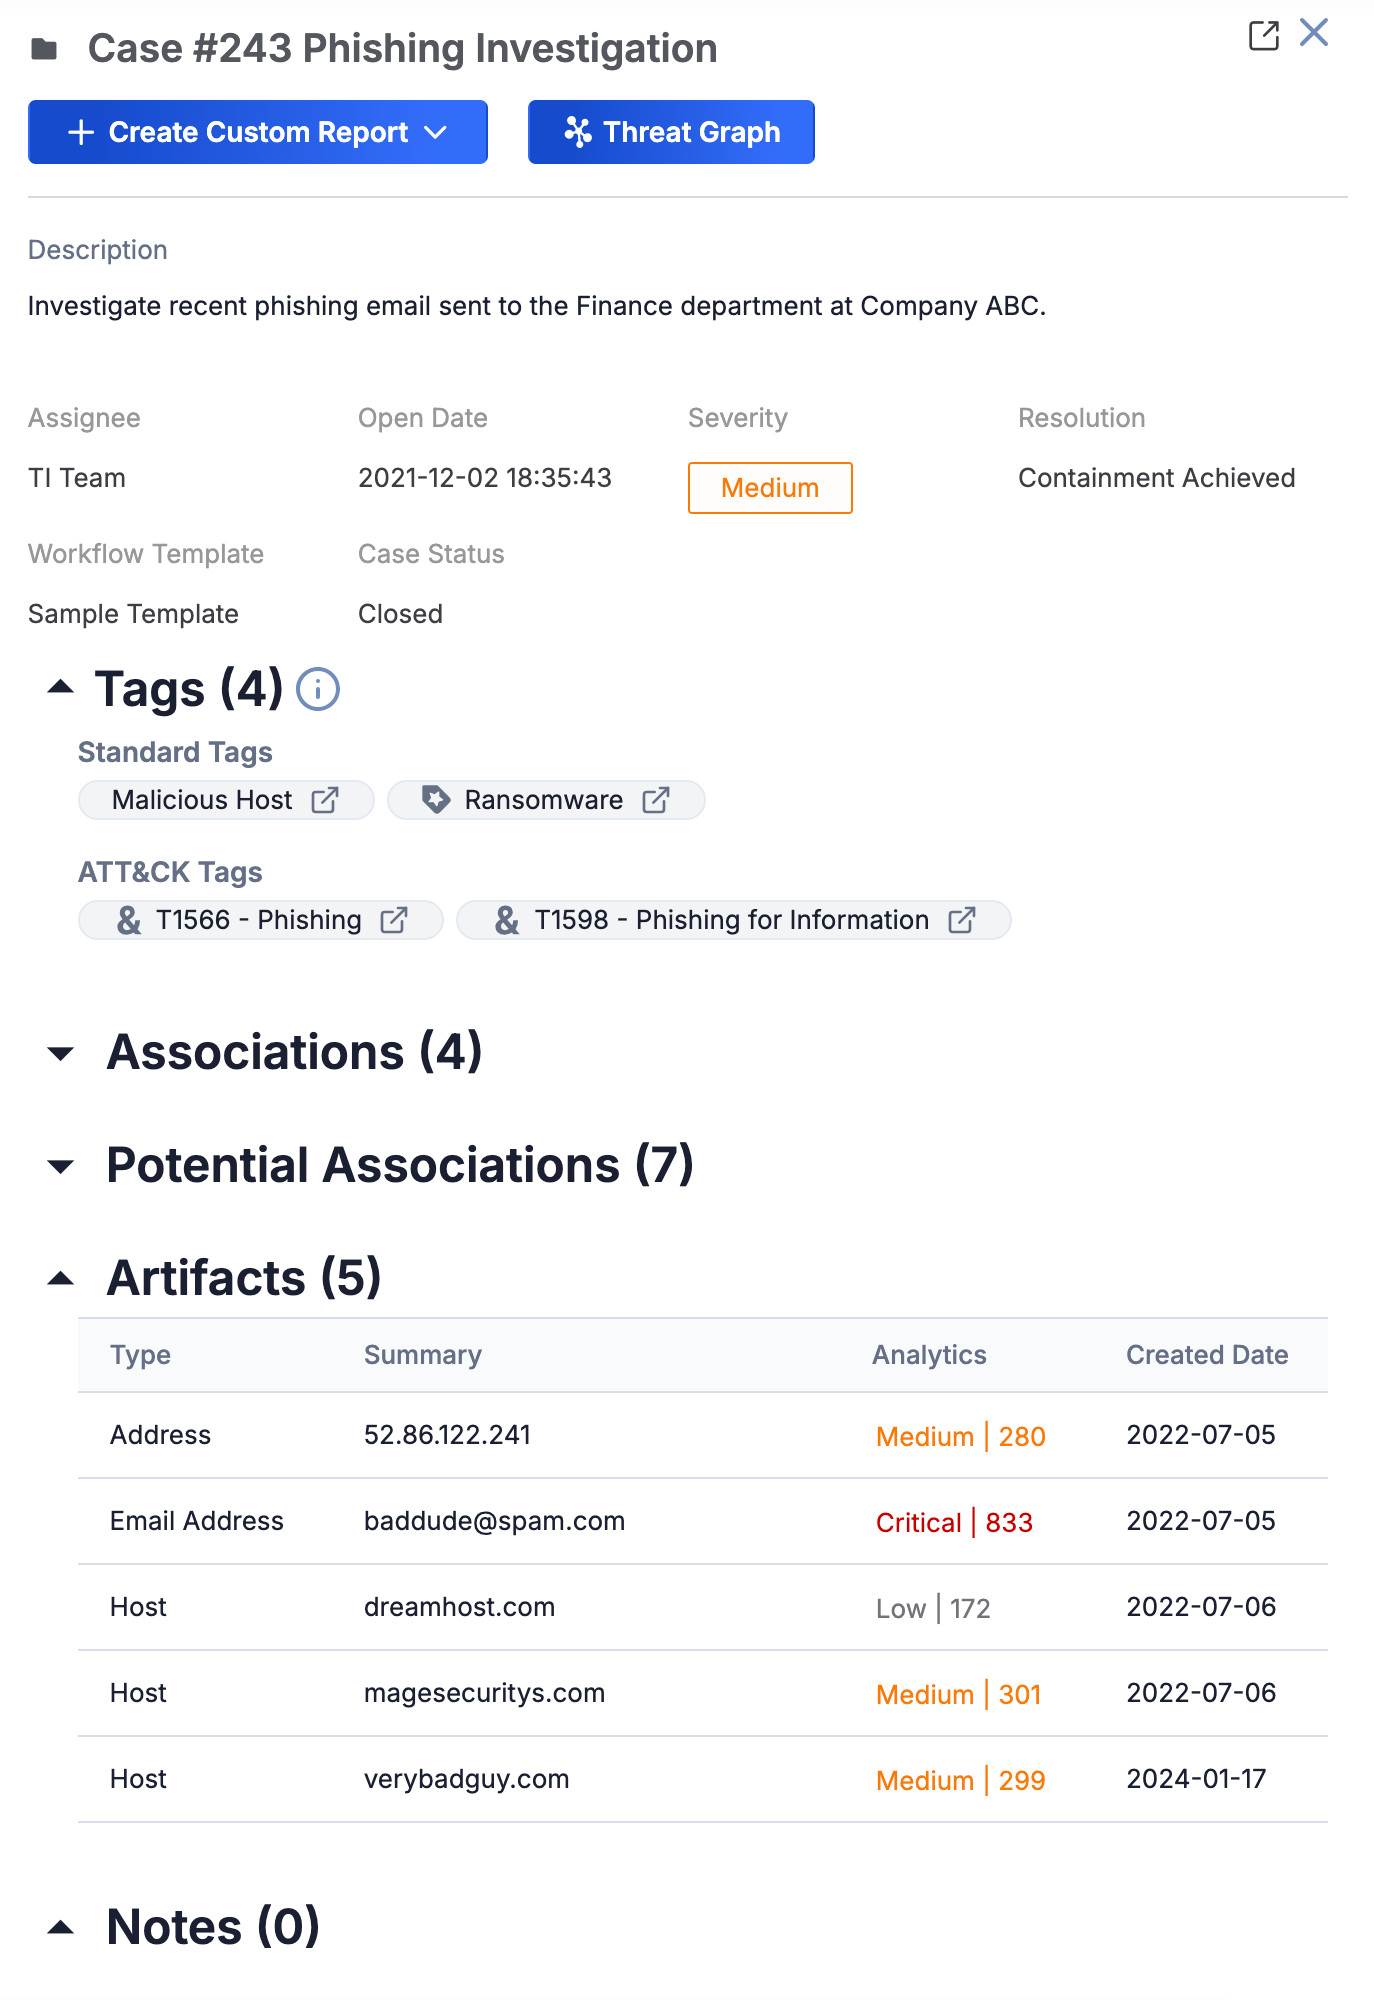Click the Medium severity badge
The image size is (1374, 2000).
(x=770, y=488)
